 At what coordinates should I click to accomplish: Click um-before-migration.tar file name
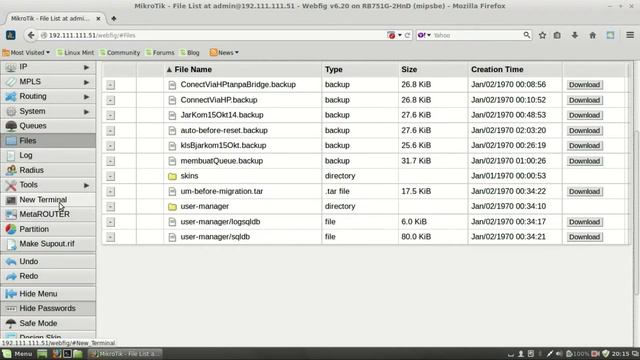point(222,191)
